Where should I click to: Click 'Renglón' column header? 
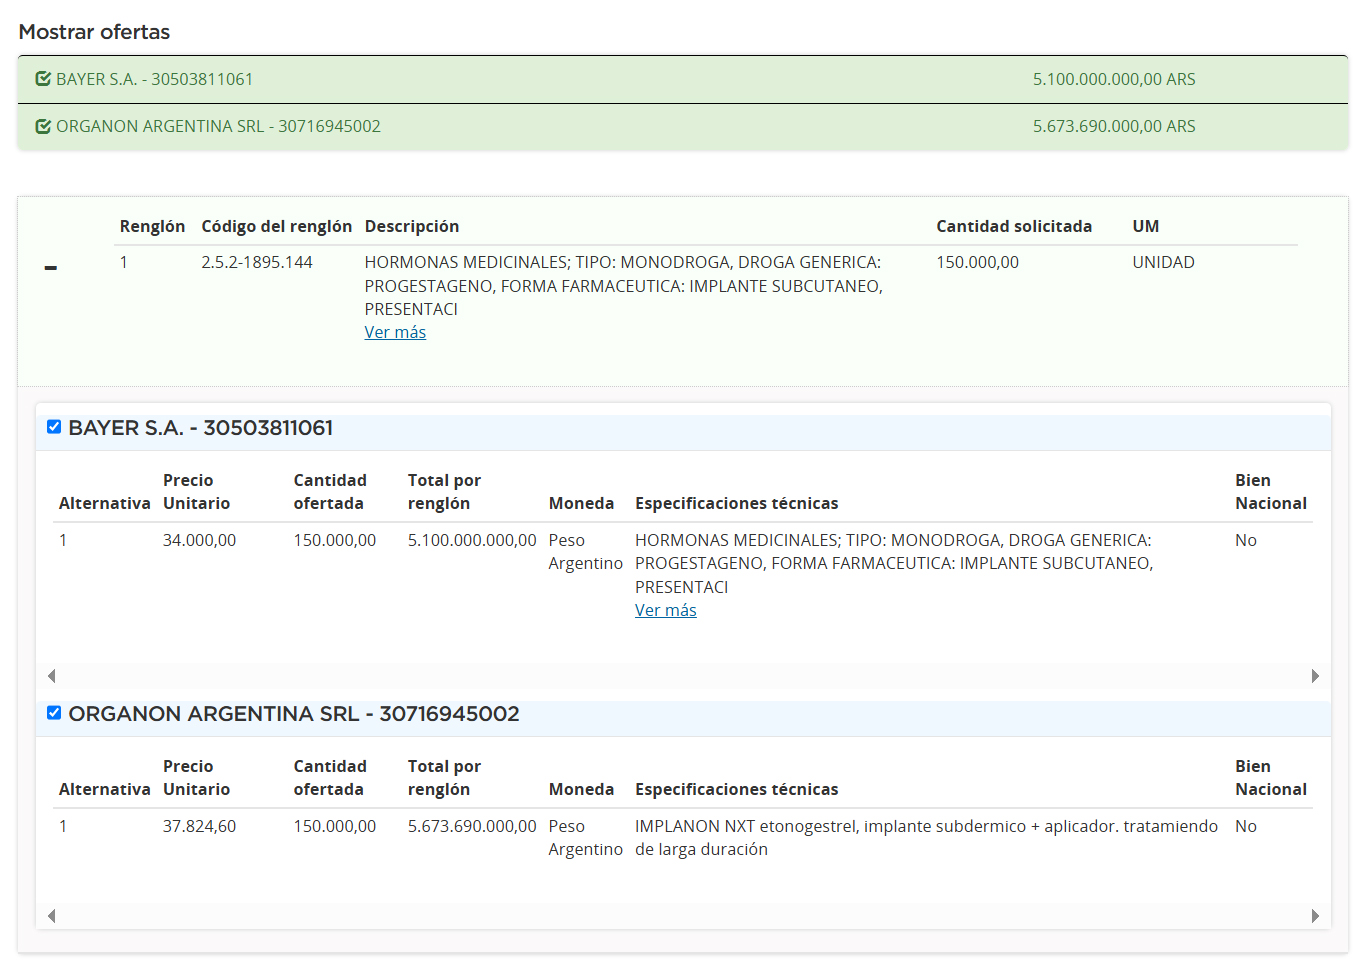tap(152, 226)
